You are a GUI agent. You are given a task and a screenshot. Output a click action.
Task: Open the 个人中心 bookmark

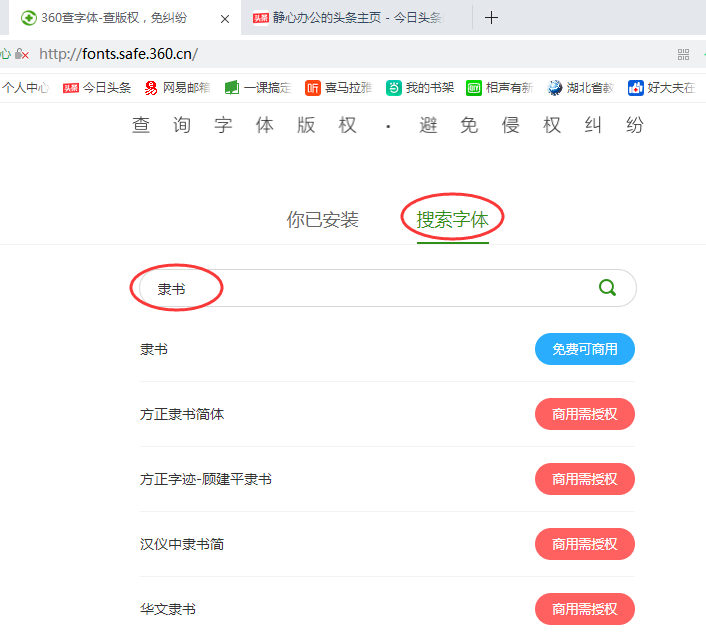tap(25, 88)
